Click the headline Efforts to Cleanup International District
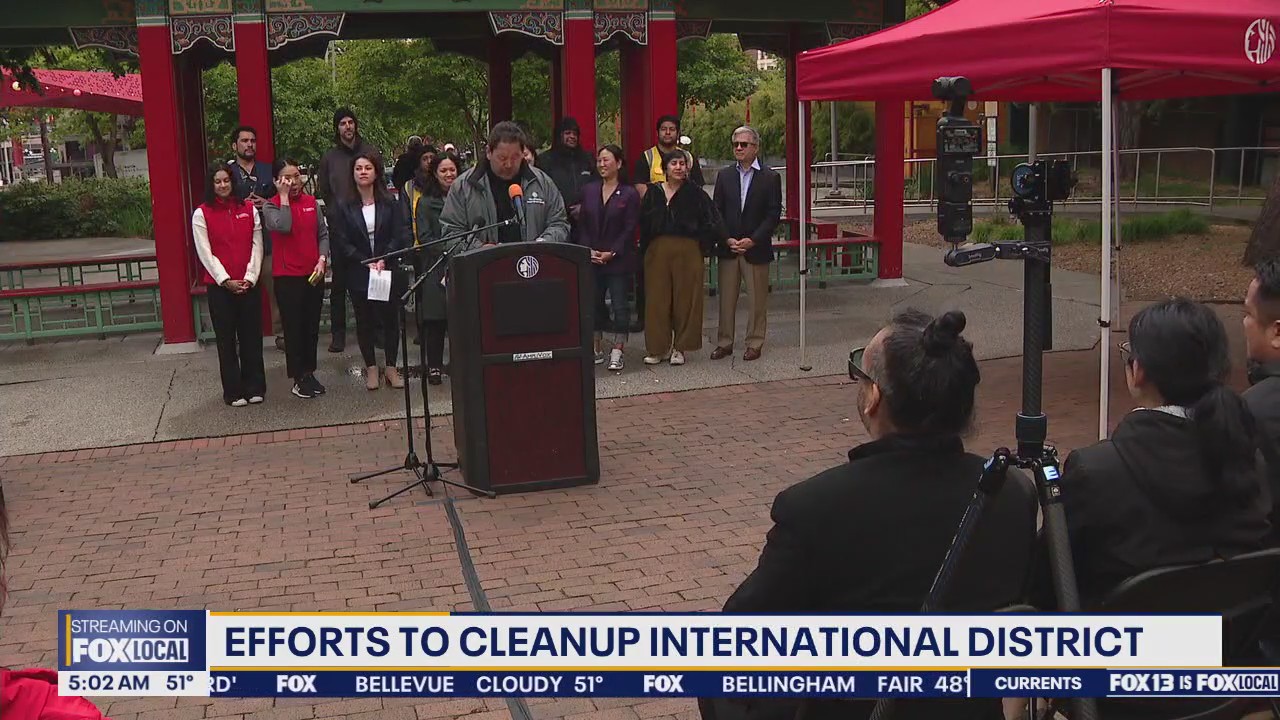This screenshot has height=720, width=1280. point(683,641)
